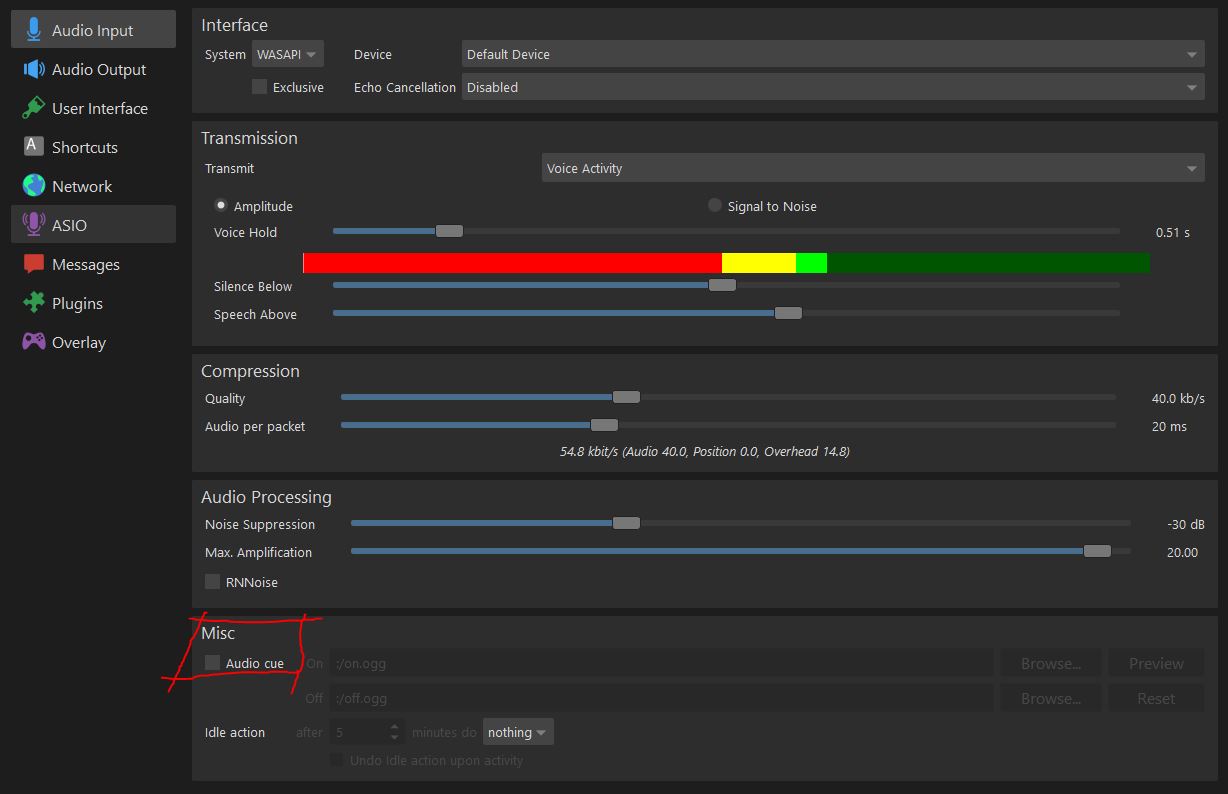Click the Silence Below slider handle
Viewport: 1228px width, 794px height.
point(722,285)
